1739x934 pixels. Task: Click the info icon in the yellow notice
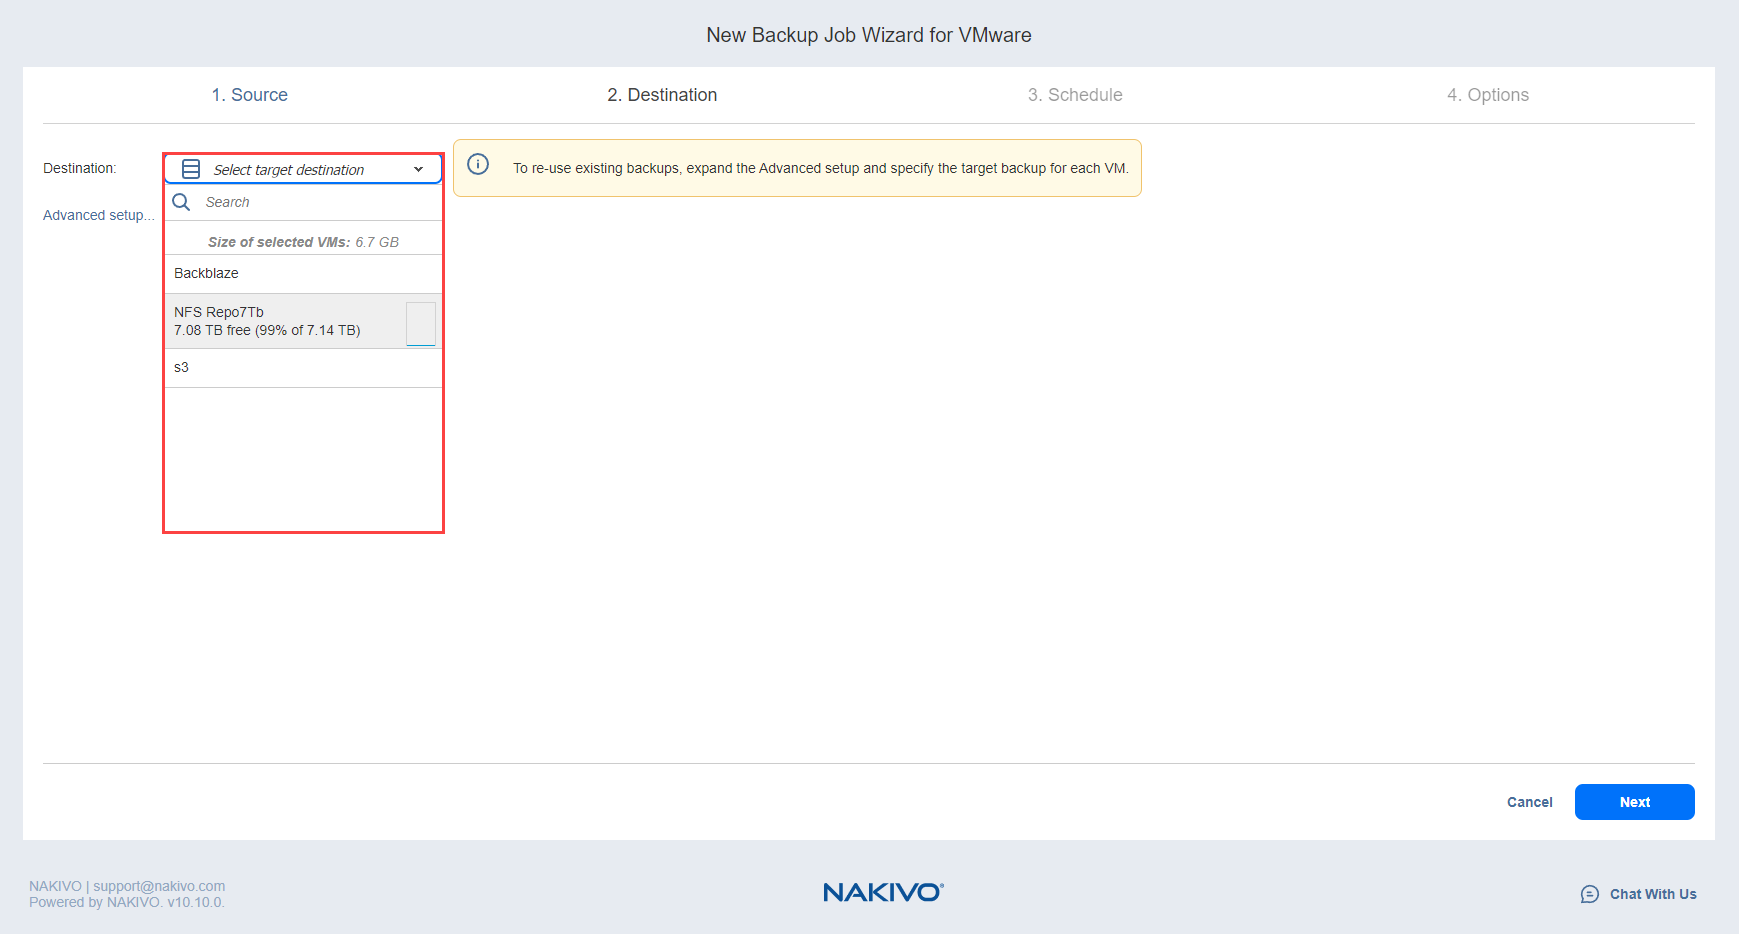478,165
